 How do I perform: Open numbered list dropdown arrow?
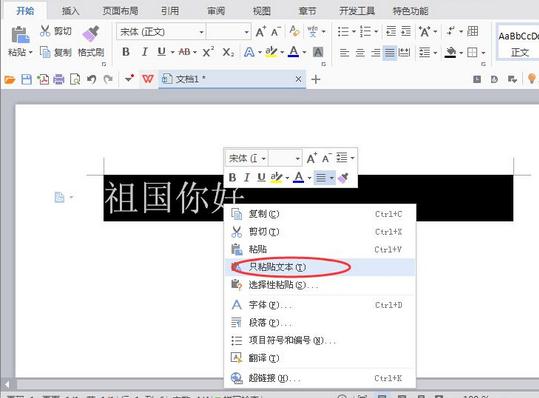376,32
